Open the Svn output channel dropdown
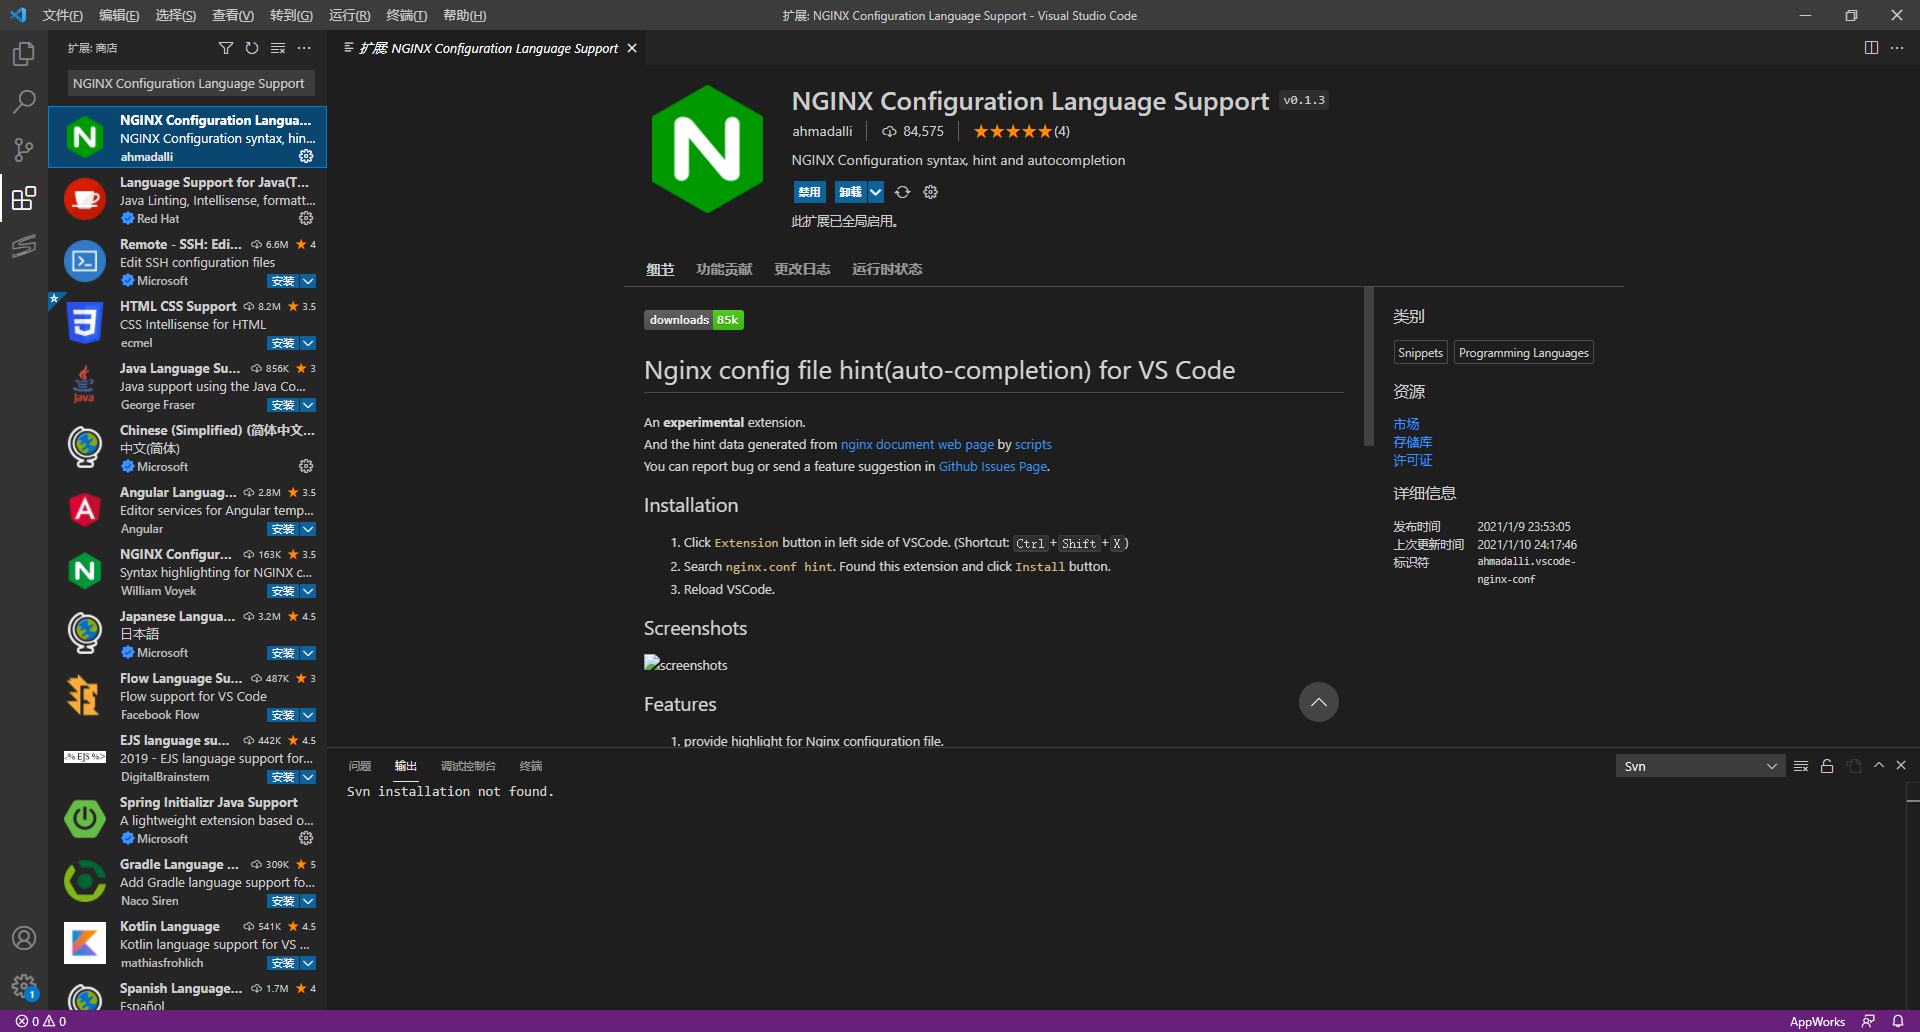 [x=1700, y=766]
